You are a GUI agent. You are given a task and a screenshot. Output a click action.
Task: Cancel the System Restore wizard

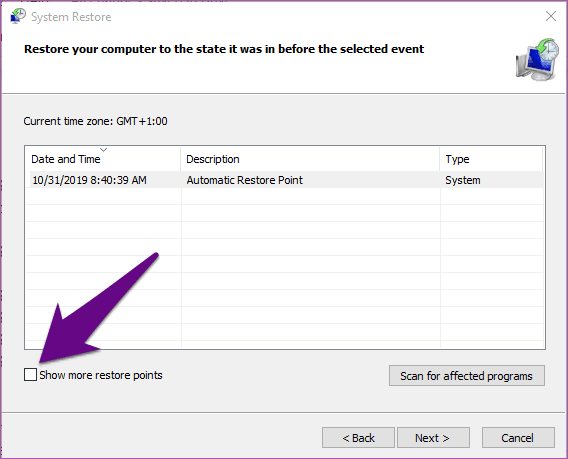click(x=518, y=438)
